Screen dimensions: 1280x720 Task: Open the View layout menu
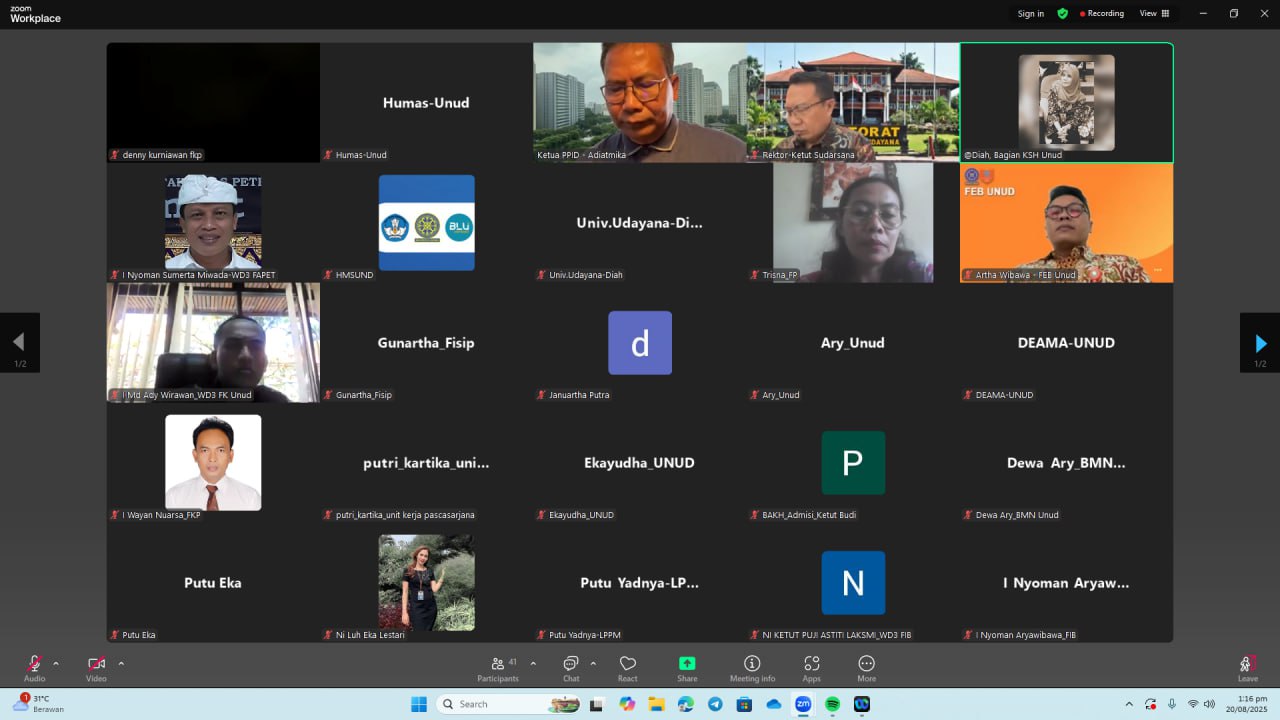pos(1154,14)
